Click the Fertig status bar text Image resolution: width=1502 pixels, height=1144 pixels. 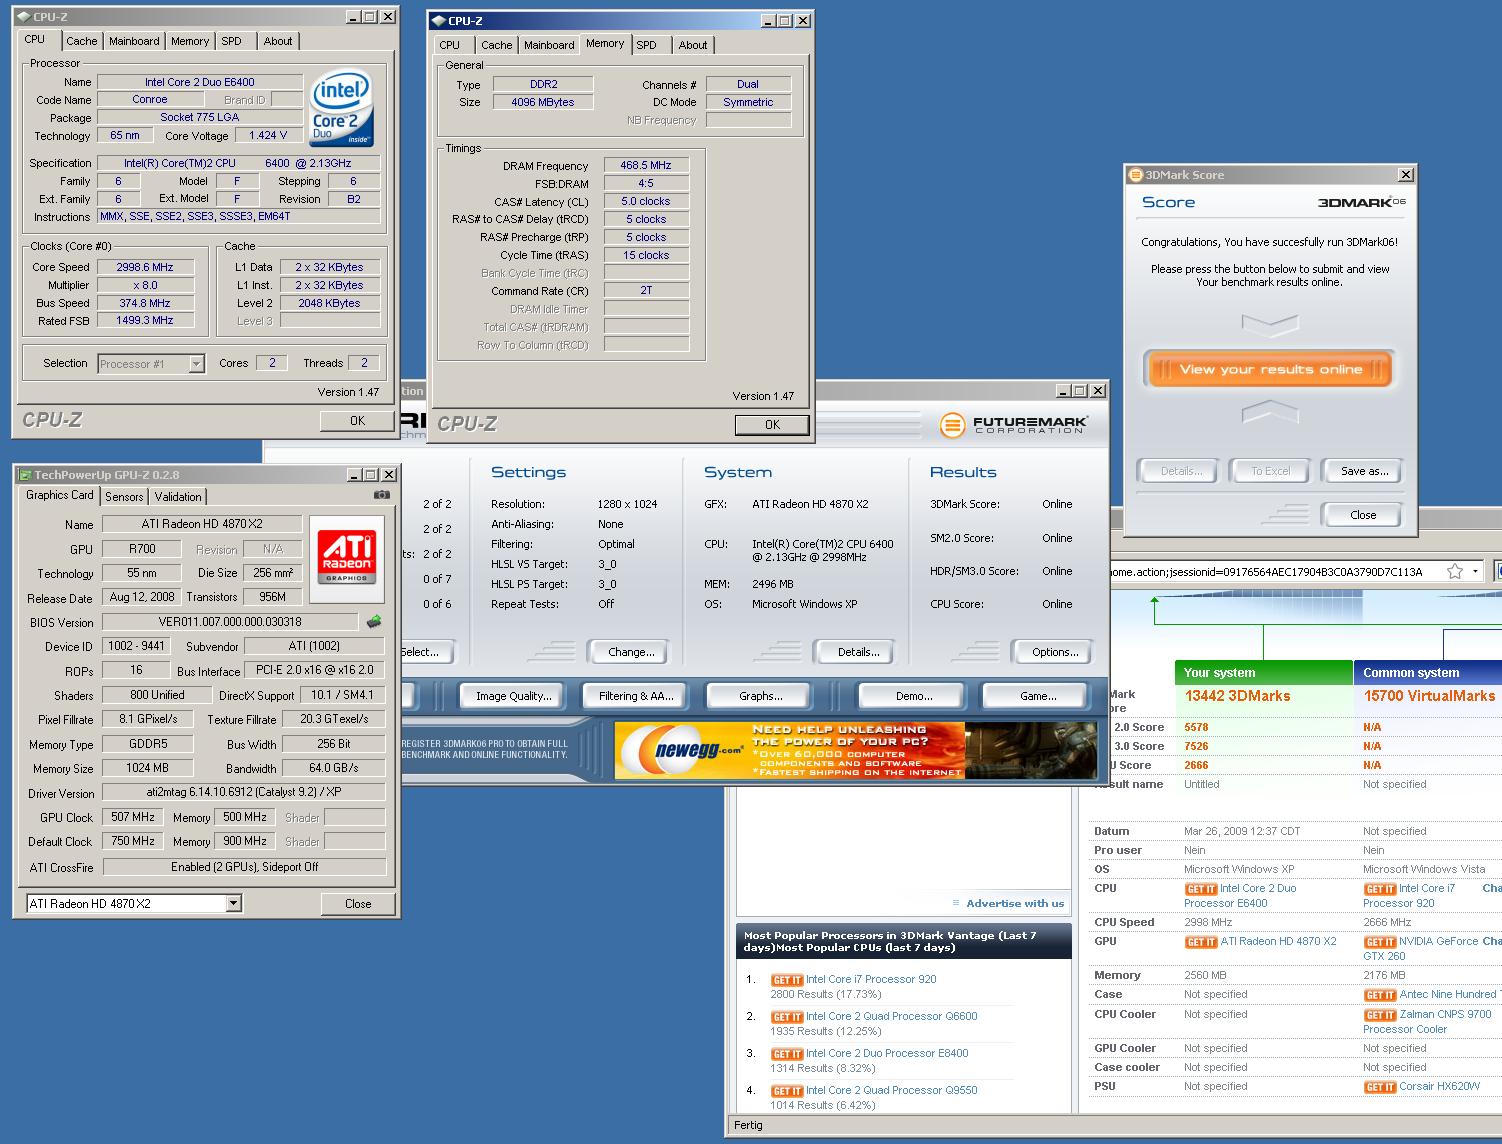click(748, 1125)
